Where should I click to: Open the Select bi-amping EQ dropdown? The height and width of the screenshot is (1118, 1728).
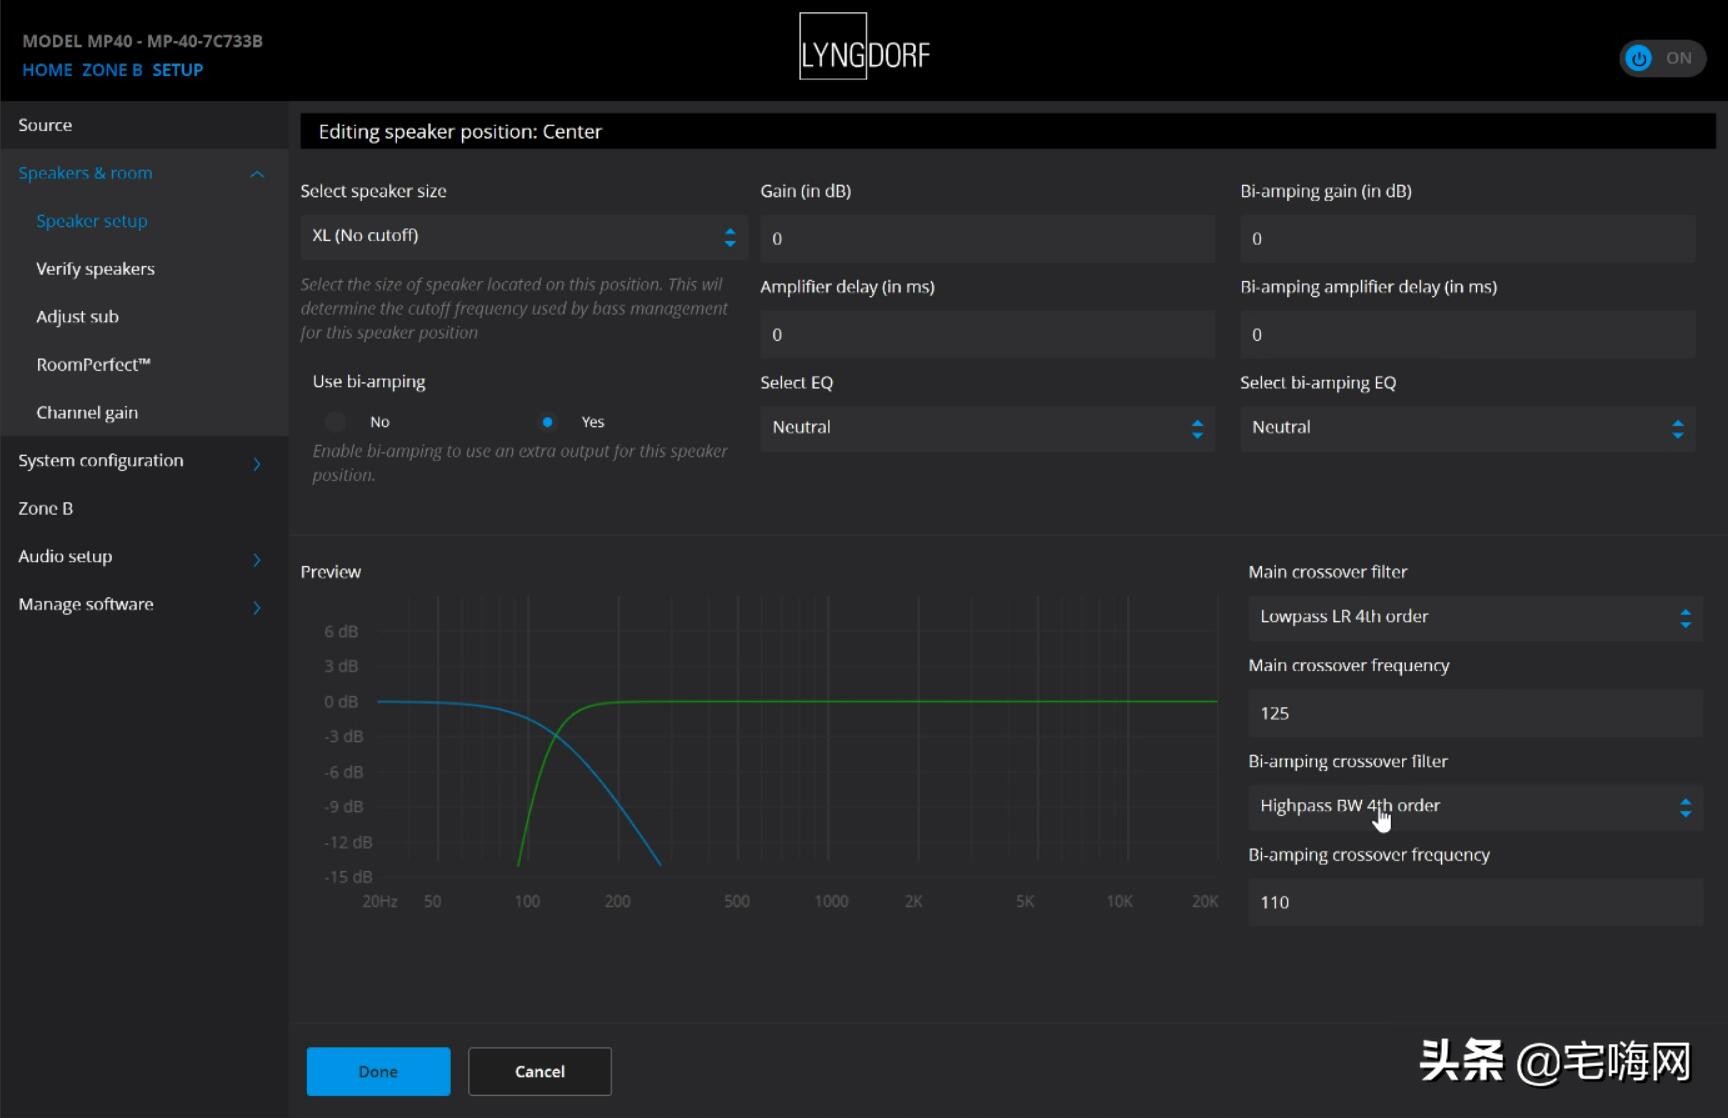[x=1466, y=428]
